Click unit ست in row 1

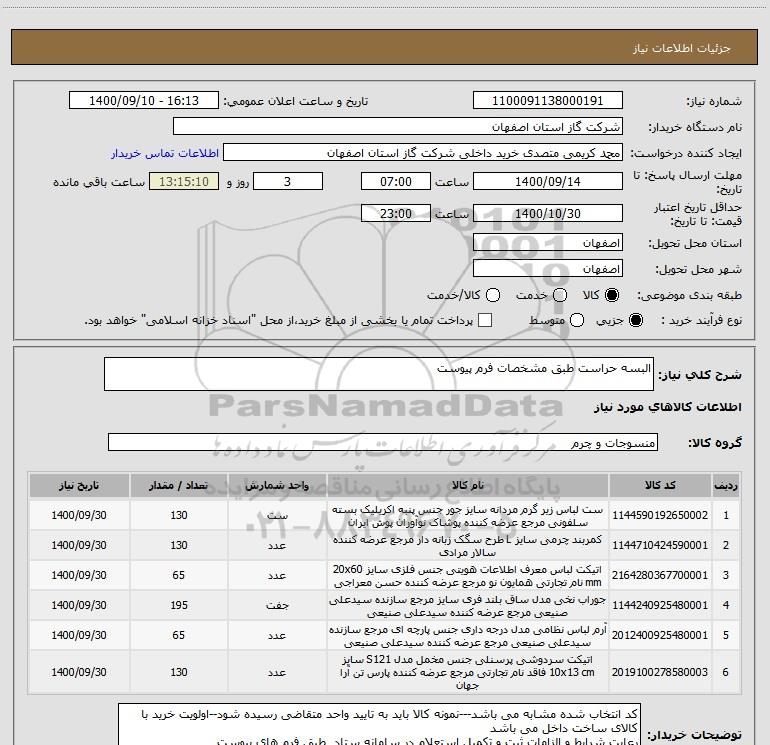(x=277, y=515)
